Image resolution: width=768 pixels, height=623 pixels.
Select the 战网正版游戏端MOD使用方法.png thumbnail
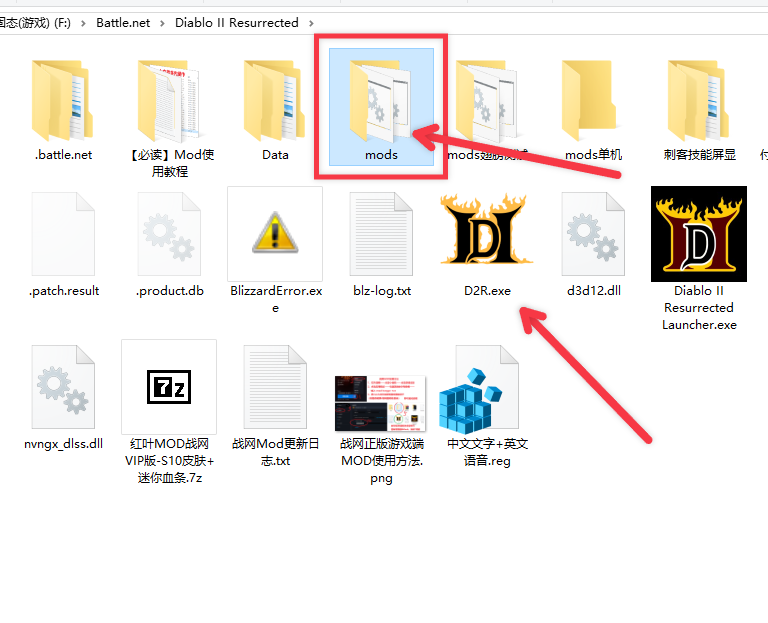coord(381,404)
